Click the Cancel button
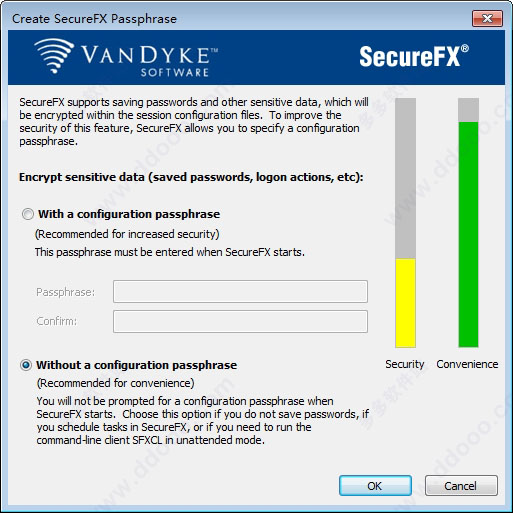This screenshot has width=513, height=513. [461, 486]
